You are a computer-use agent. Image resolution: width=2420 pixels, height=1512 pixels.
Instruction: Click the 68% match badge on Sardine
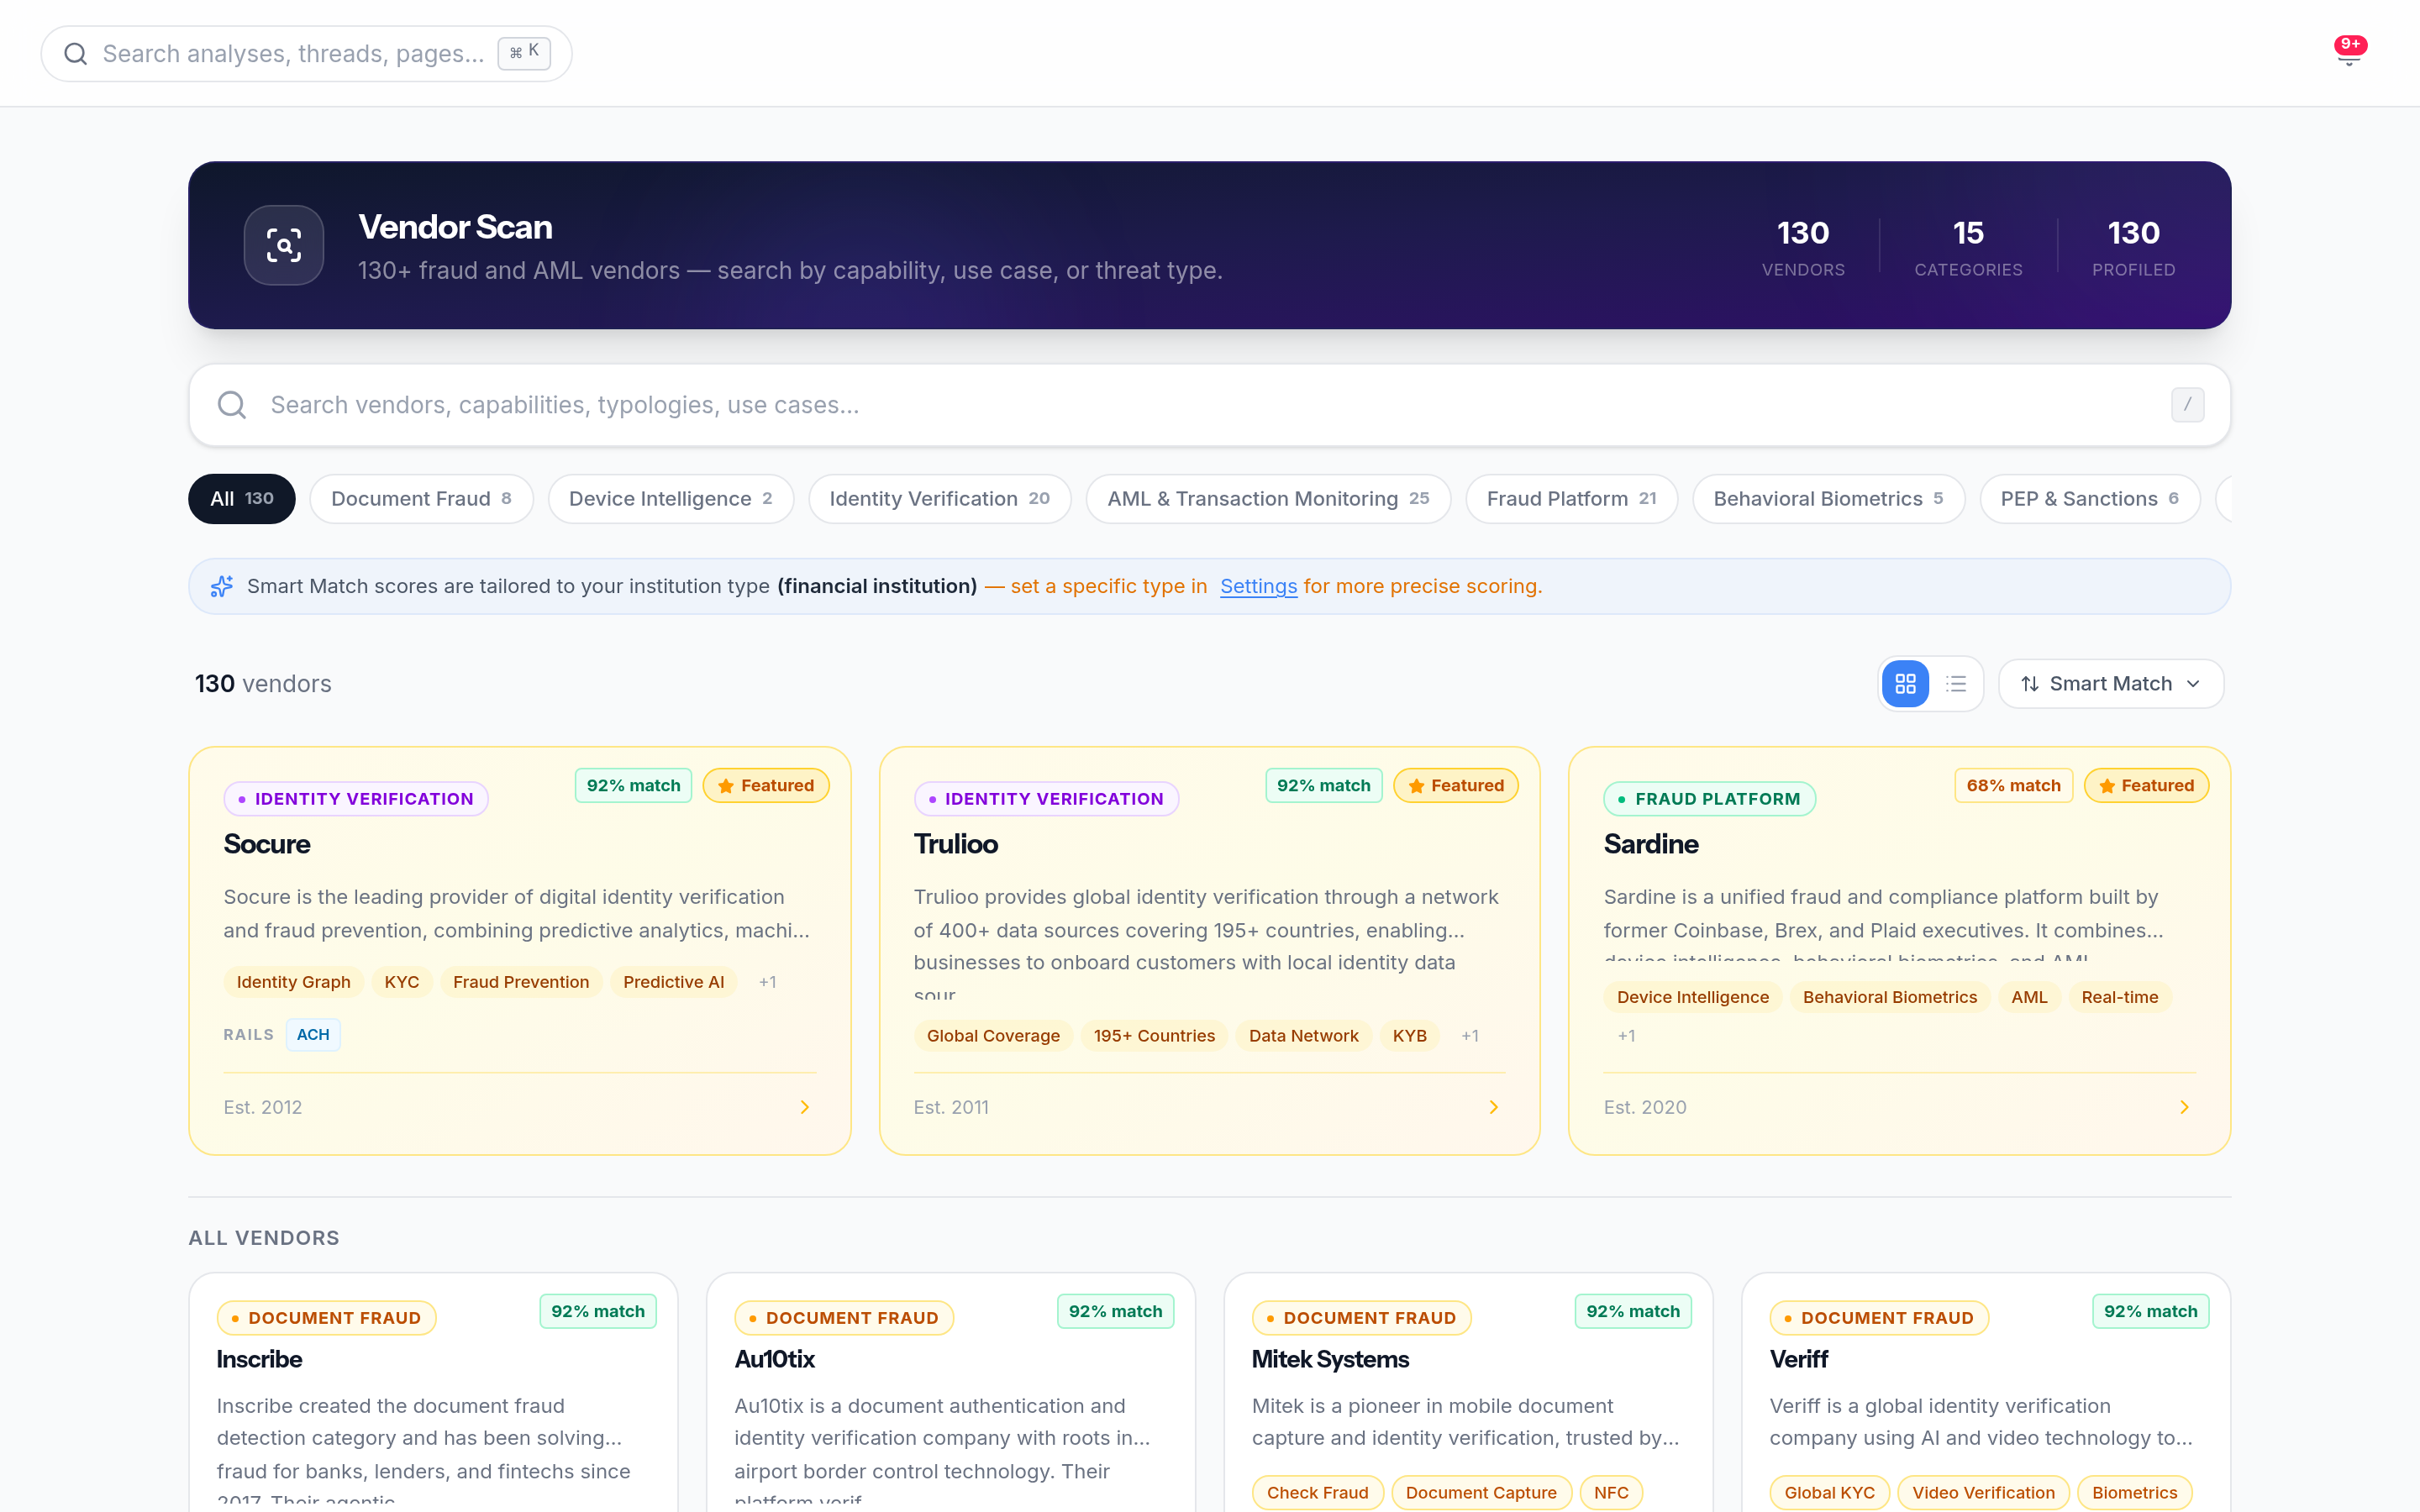point(2013,786)
